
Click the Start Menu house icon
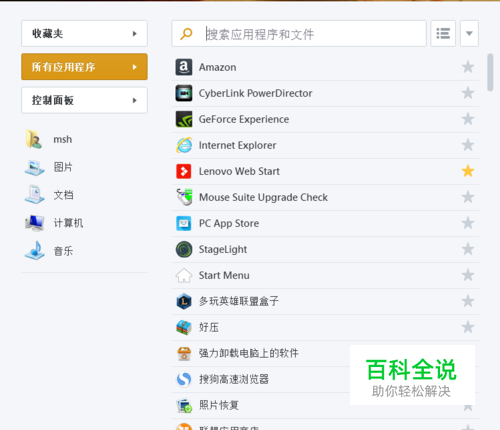pos(184,275)
